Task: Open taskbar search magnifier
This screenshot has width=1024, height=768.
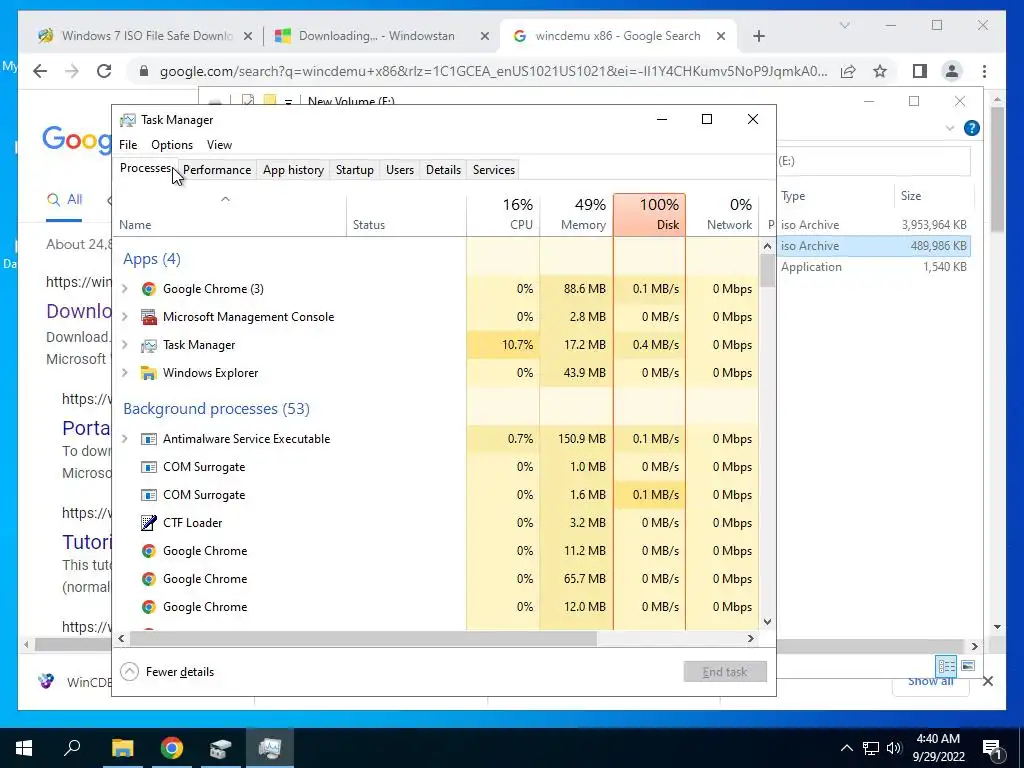Action: click(x=72, y=747)
